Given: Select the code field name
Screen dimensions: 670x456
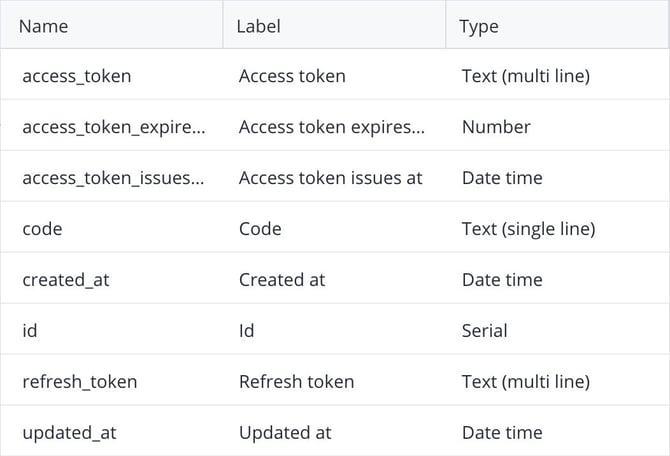Looking at the screenshot, I should [42, 229].
